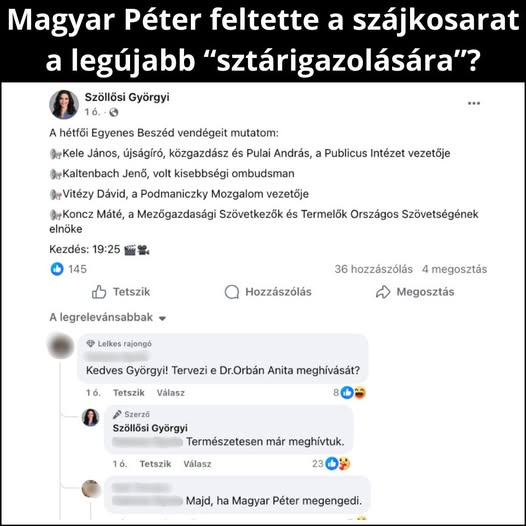Click the reaction icons beside the count 8
Viewport: 526px width, 526px height.
click(x=353, y=392)
